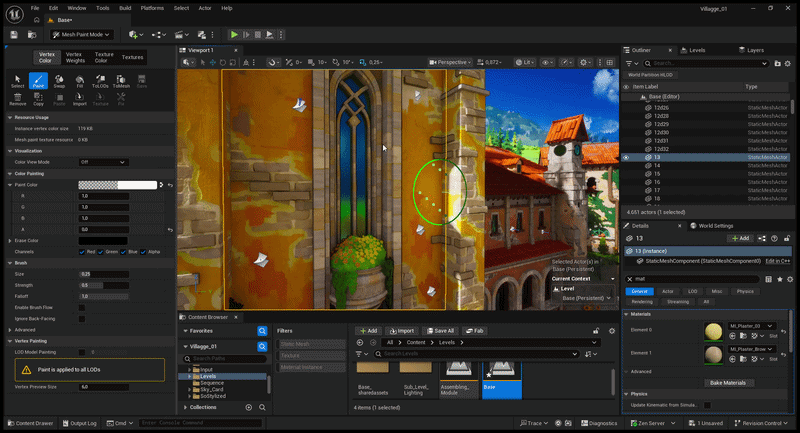Toggle the Red channel checkbox
The image size is (800, 433).
(82, 252)
